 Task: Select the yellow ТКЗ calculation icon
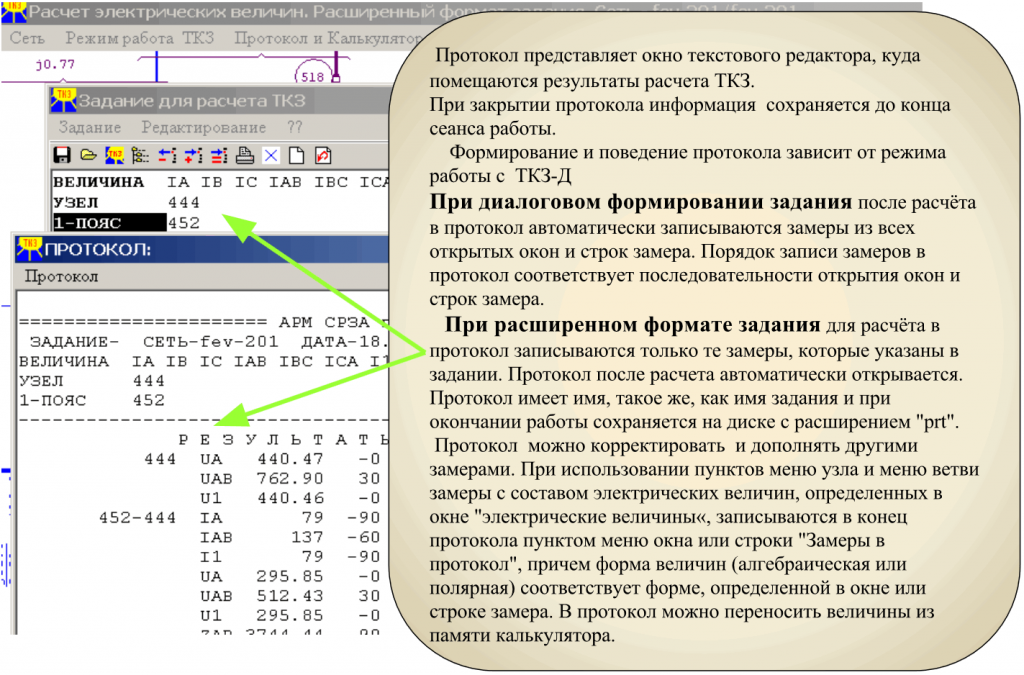115,156
